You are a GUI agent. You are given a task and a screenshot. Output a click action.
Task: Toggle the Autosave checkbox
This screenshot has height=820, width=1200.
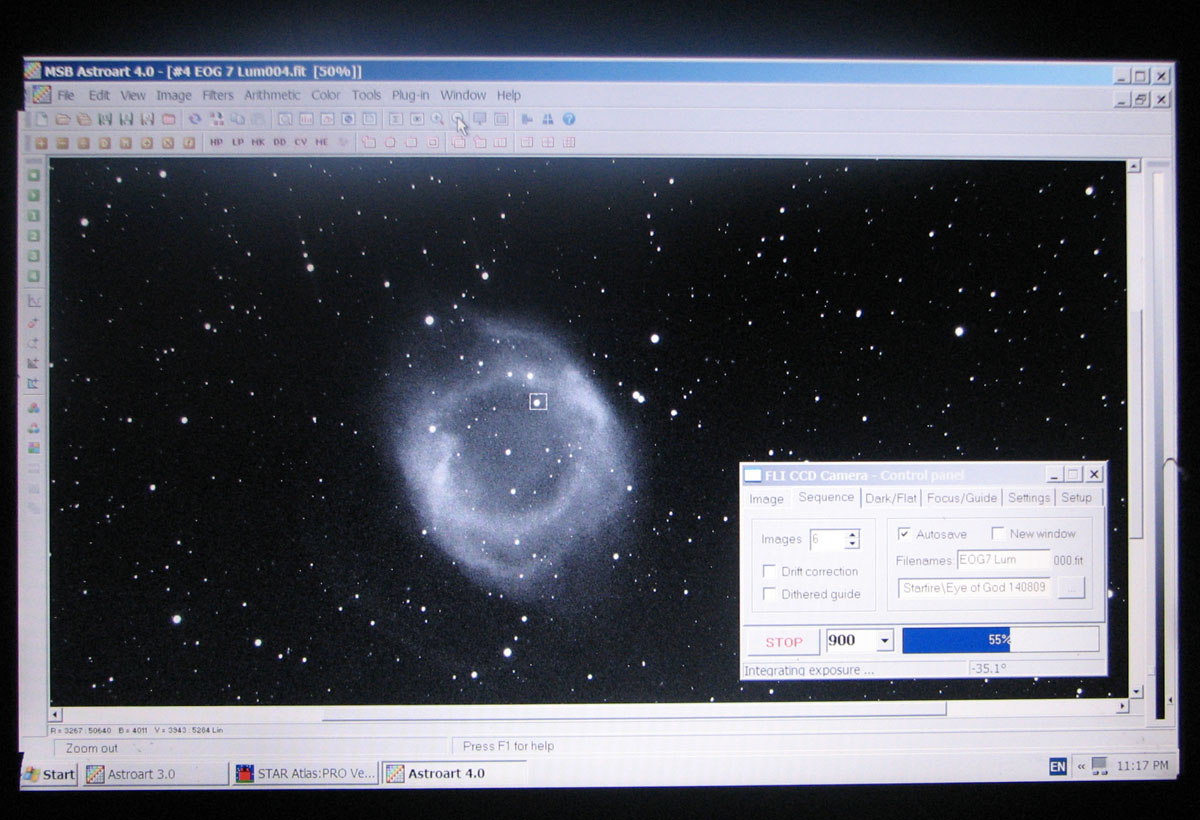point(904,534)
